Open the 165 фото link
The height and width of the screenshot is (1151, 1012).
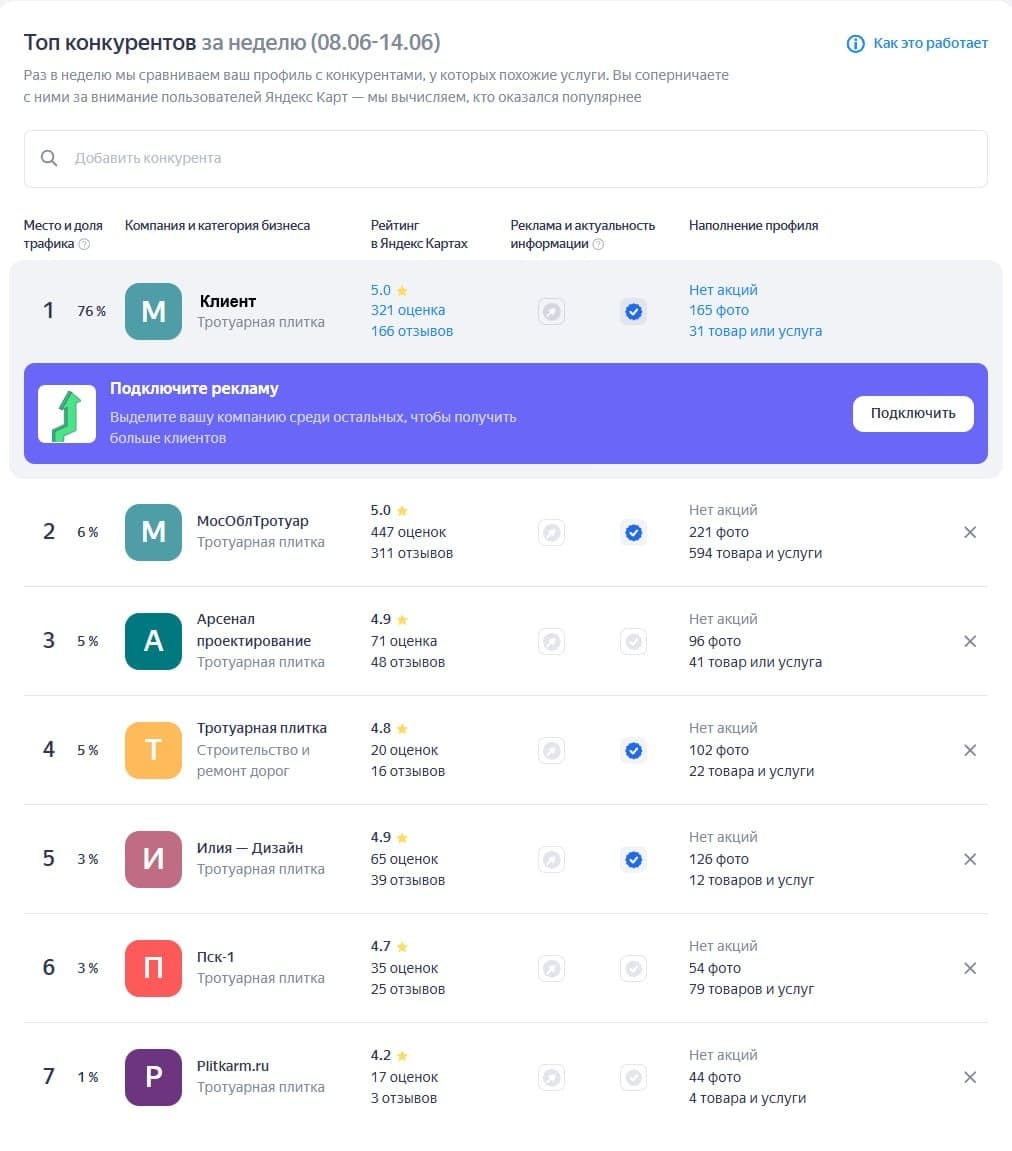point(718,311)
